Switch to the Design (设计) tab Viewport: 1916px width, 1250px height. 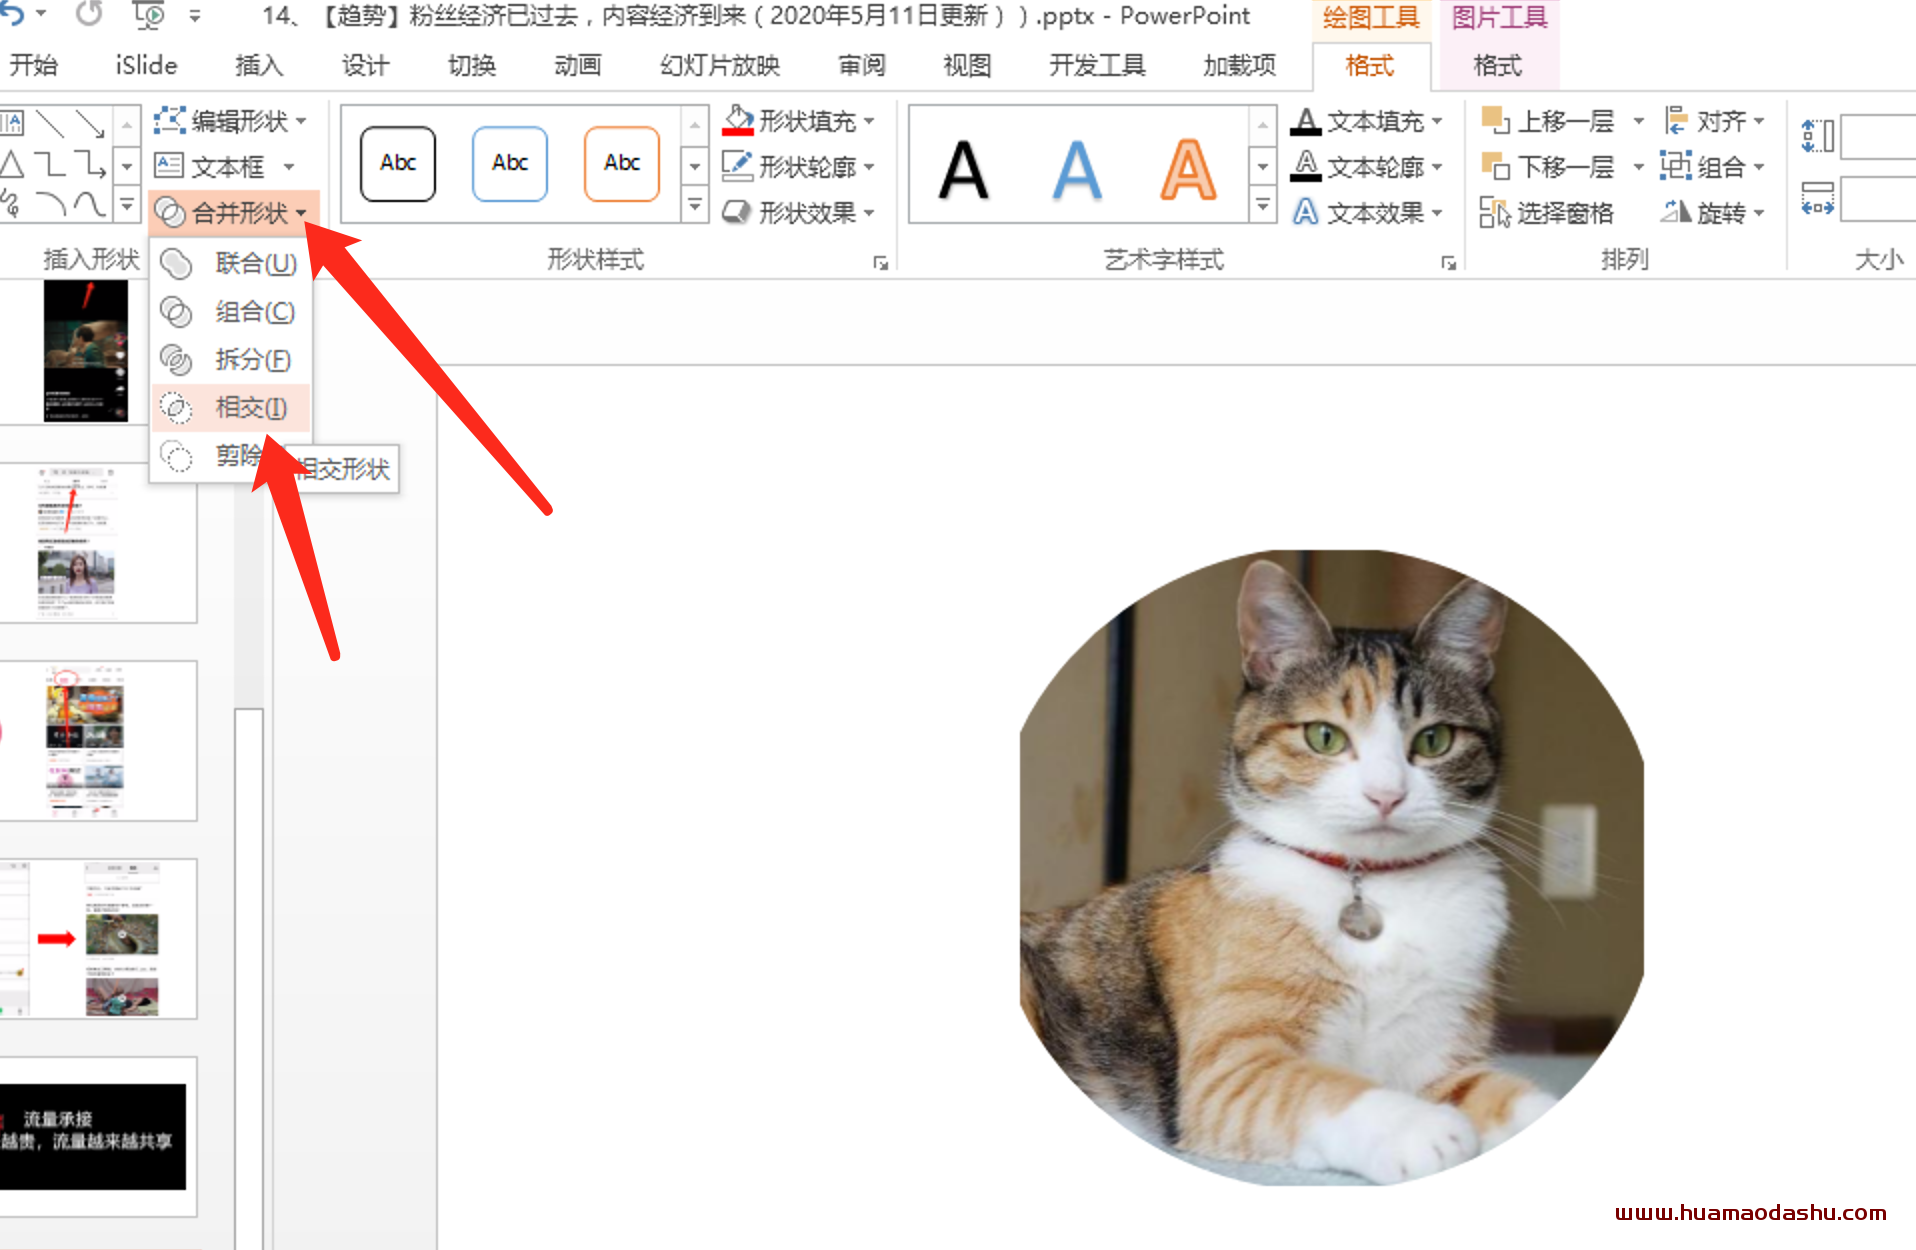pyautogui.click(x=365, y=65)
